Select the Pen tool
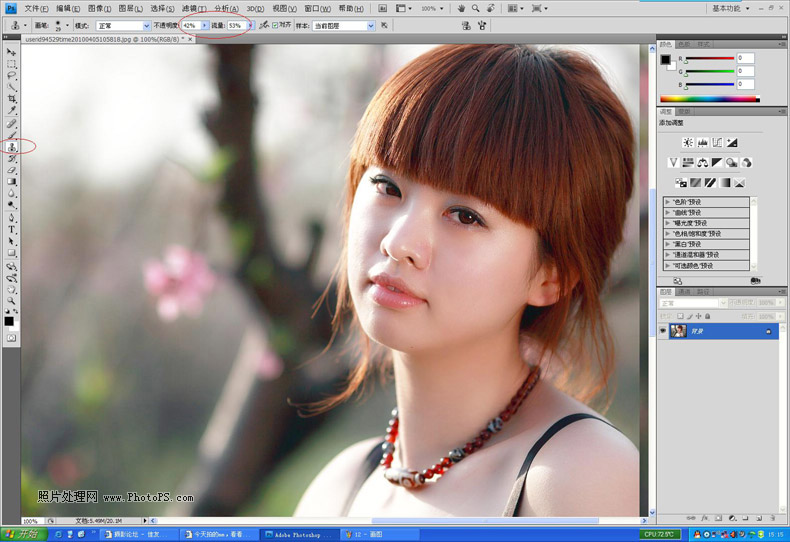790x542 pixels. coord(11,218)
